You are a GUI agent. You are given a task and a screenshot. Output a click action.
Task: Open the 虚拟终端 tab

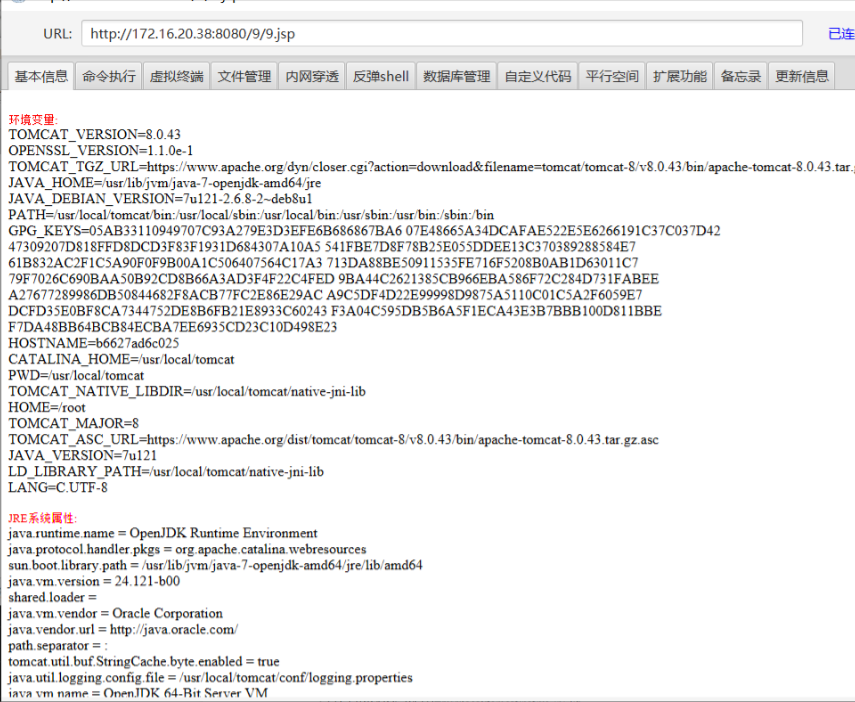coord(177,76)
